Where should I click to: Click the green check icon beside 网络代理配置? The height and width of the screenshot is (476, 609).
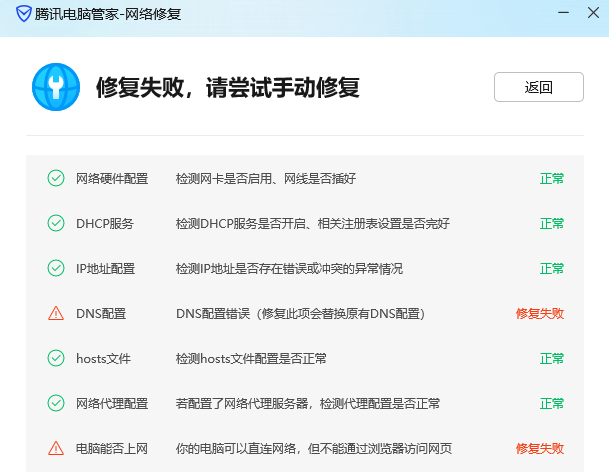click(56, 403)
